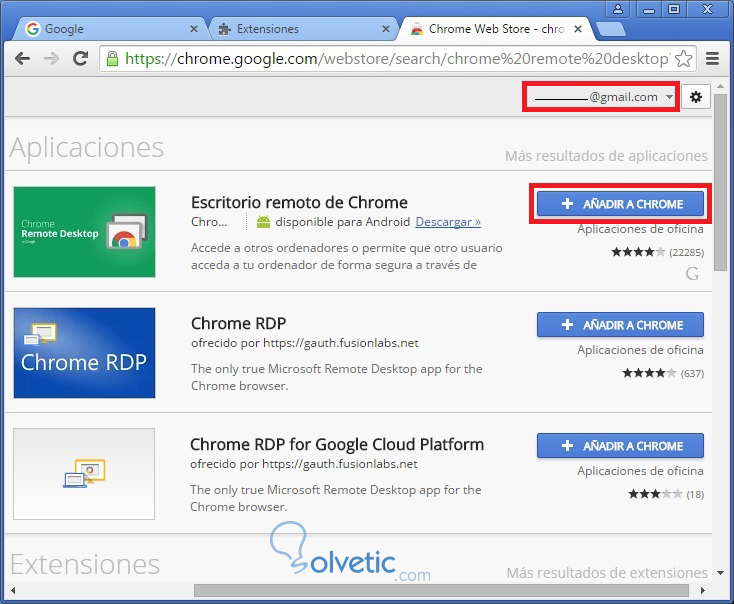Click the horizontal scrollbar thumb

[x=441, y=590]
